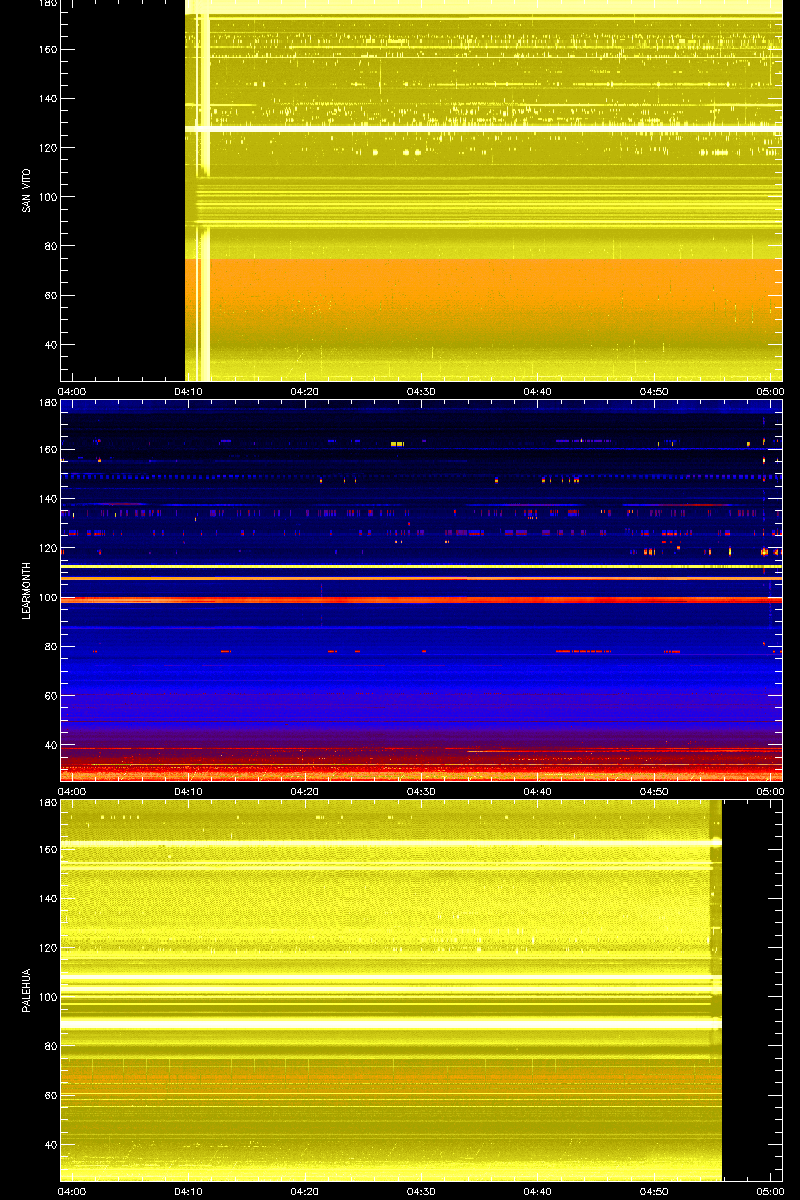800x1200 pixels.
Task: Click 04:10 time label under Palehua plot
Action: [189, 1191]
